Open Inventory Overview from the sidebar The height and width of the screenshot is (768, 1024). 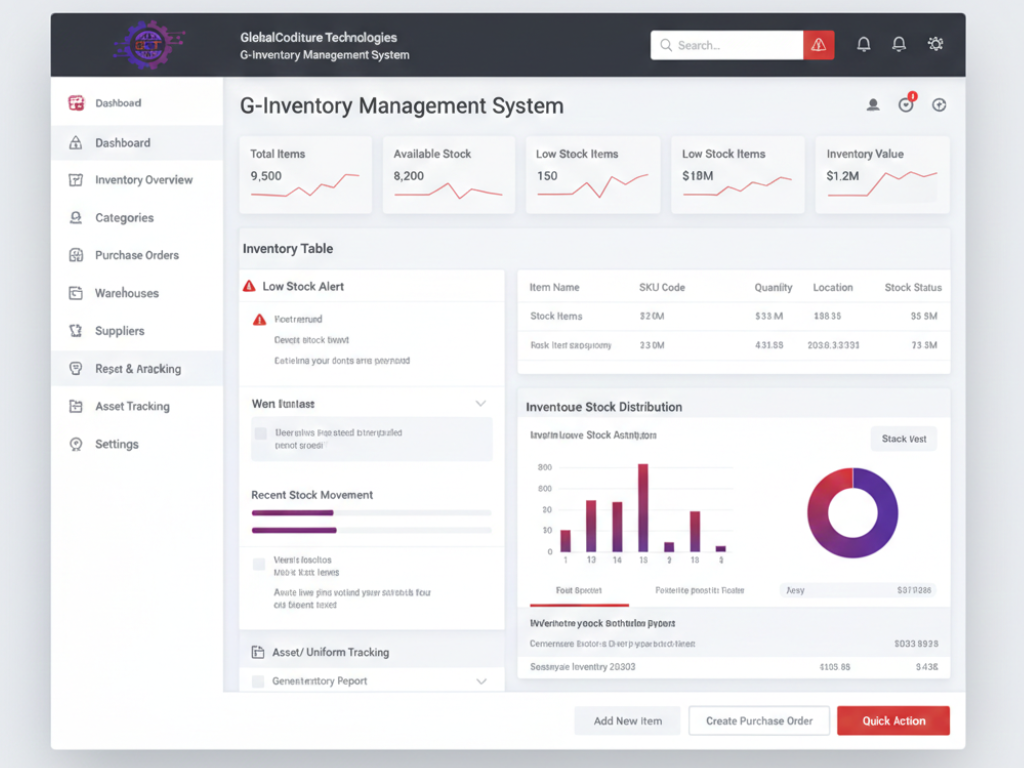(143, 180)
